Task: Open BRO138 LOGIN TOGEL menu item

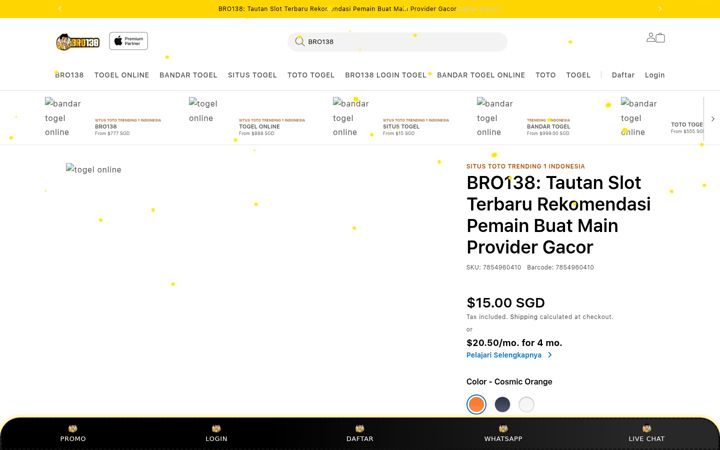Action: click(386, 75)
